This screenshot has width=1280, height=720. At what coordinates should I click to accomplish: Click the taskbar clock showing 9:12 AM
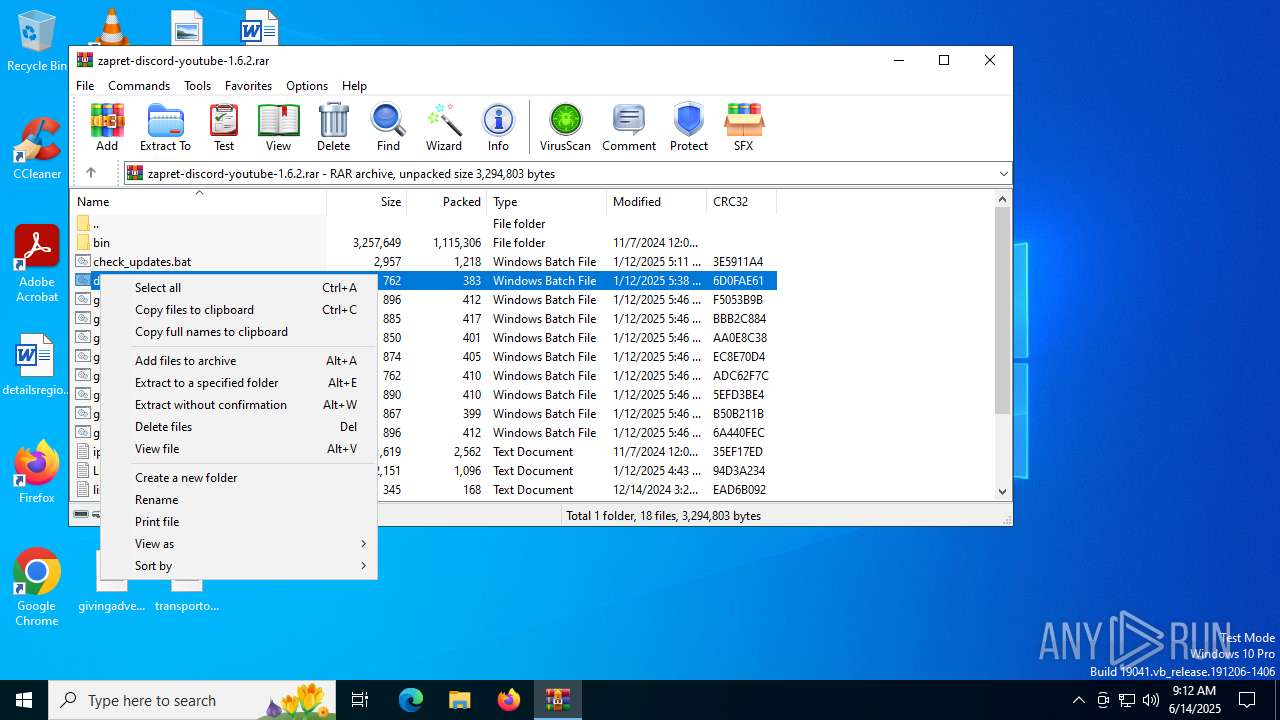coord(1194,700)
